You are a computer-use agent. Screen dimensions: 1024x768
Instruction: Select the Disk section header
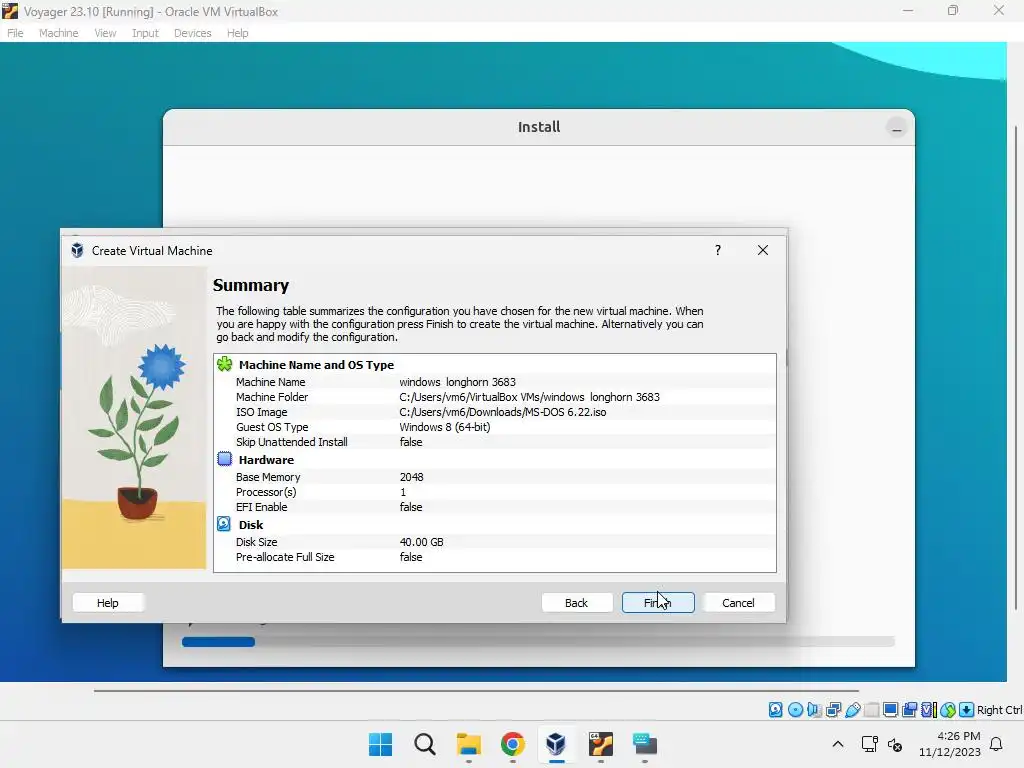tap(251, 525)
